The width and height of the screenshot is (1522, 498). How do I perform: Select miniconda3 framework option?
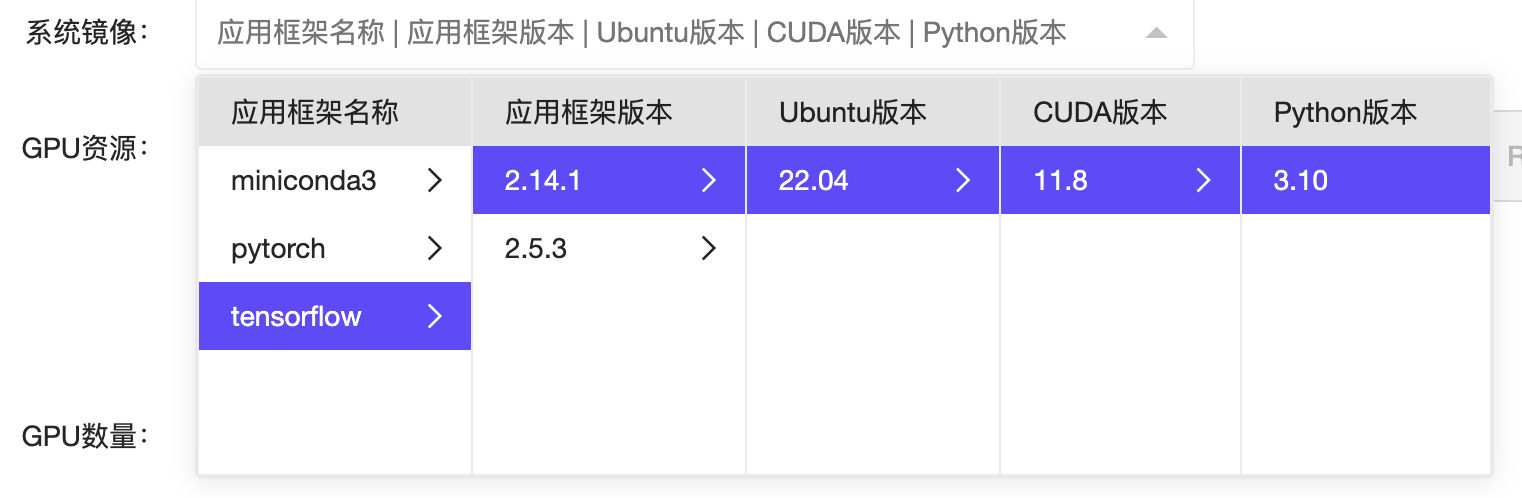click(x=304, y=181)
